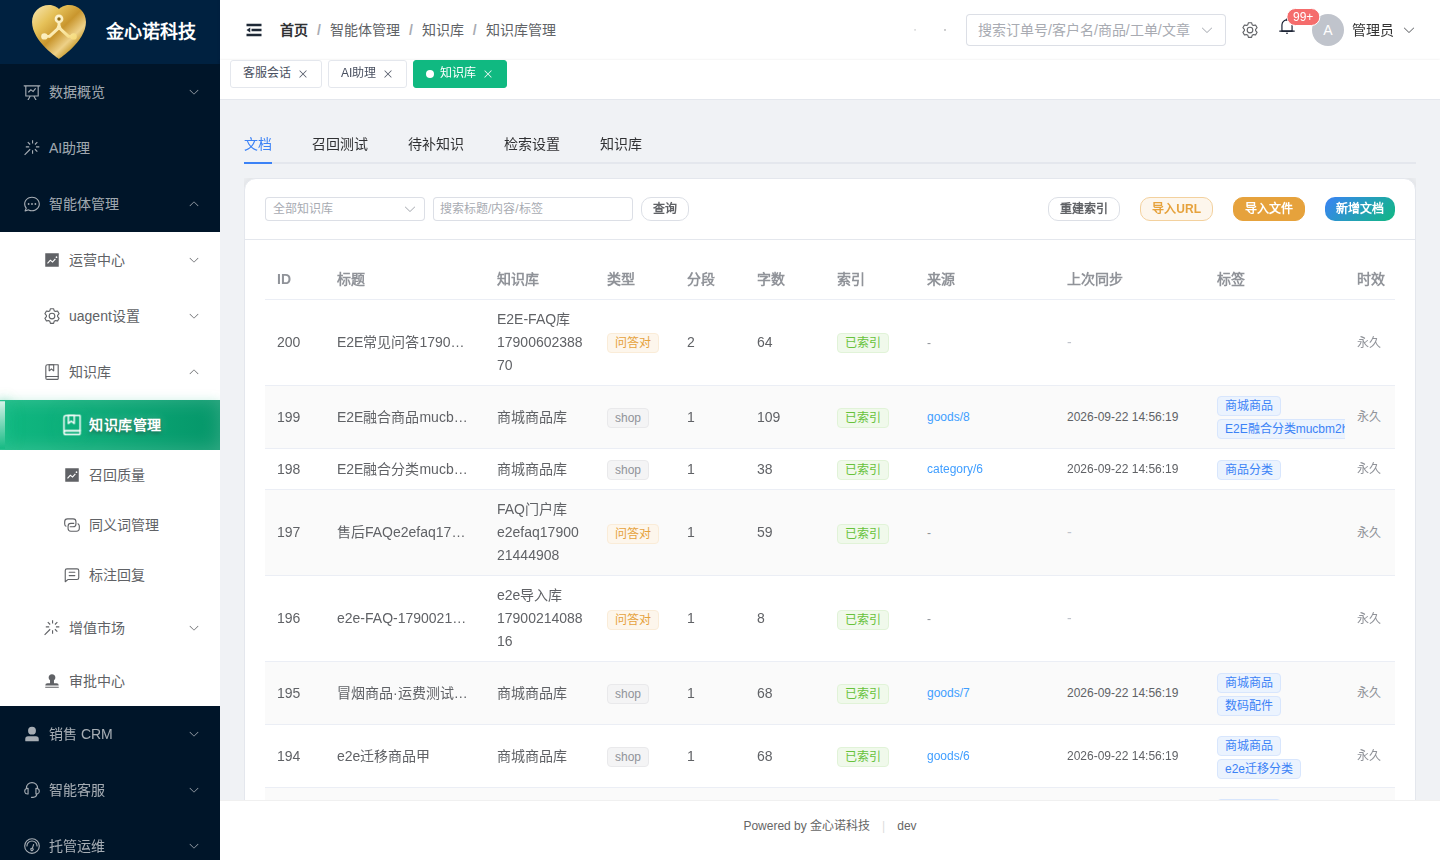Screen dimensions: 1440x860
Task: Switch to the 知识库 content tab
Action: (x=621, y=144)
